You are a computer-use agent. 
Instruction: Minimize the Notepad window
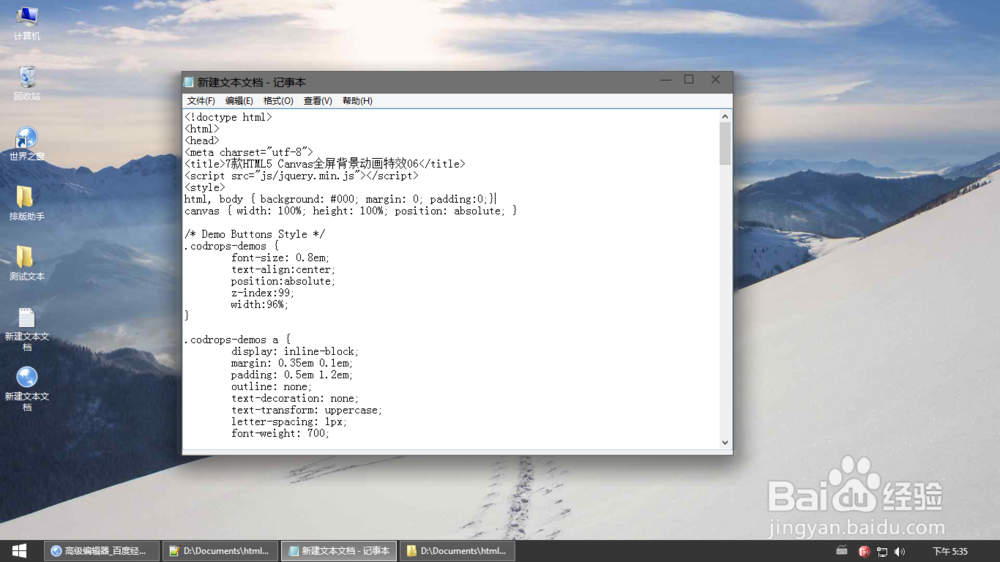pos(665,80)
